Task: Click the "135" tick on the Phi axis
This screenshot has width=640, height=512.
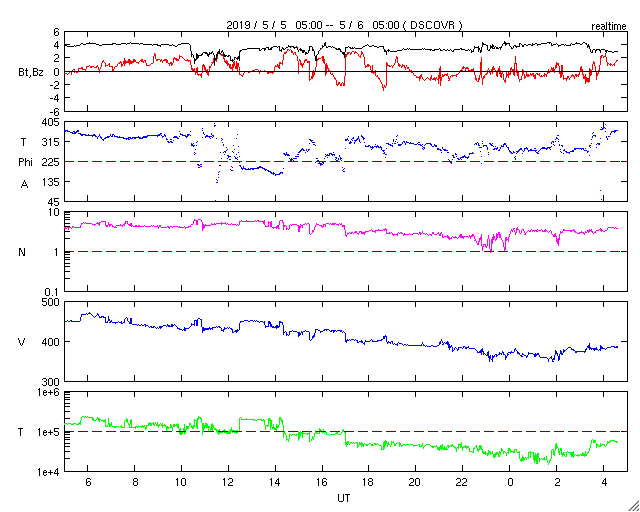Action: (51, 182)
